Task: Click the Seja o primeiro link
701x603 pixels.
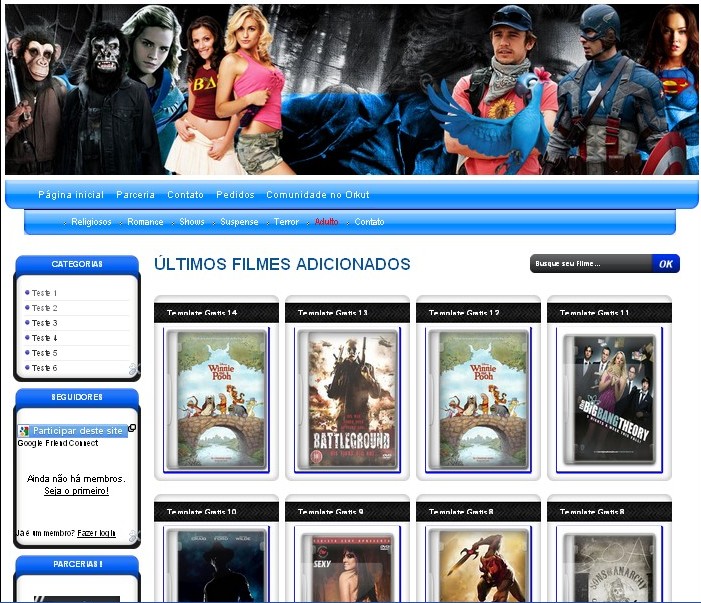Action: point(76,491)
